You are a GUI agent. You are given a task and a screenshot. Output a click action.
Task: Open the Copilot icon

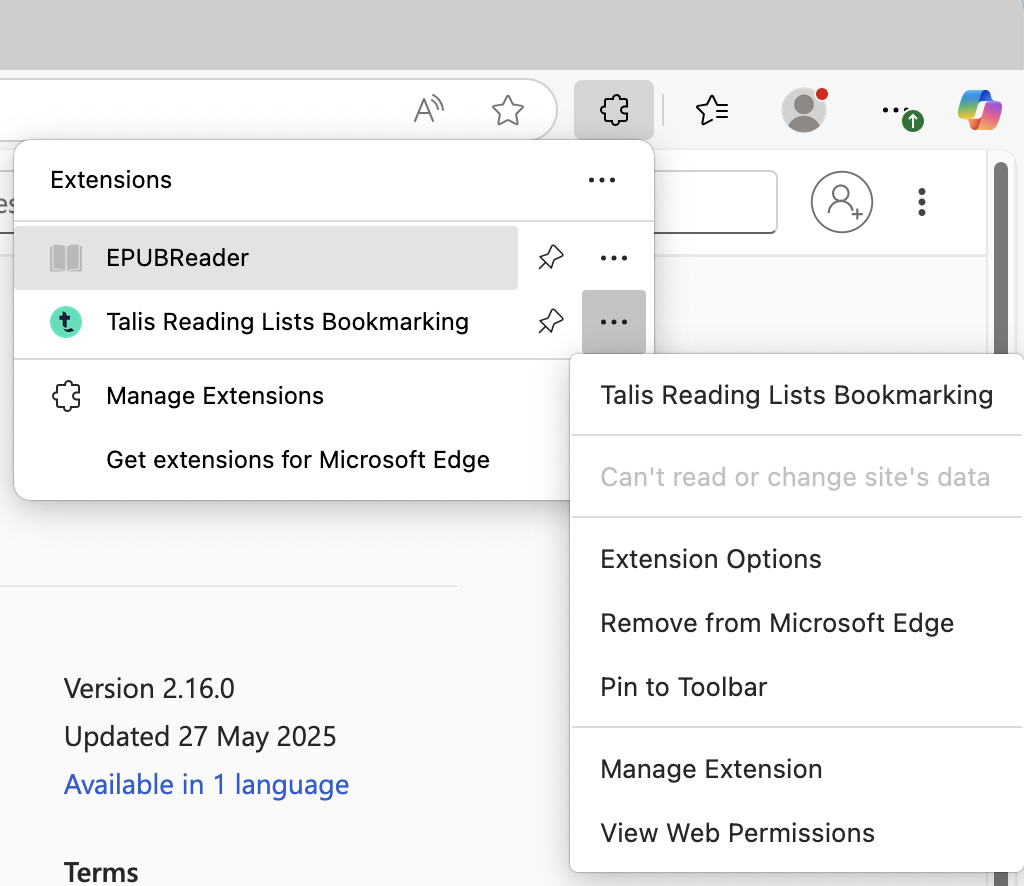978,110
